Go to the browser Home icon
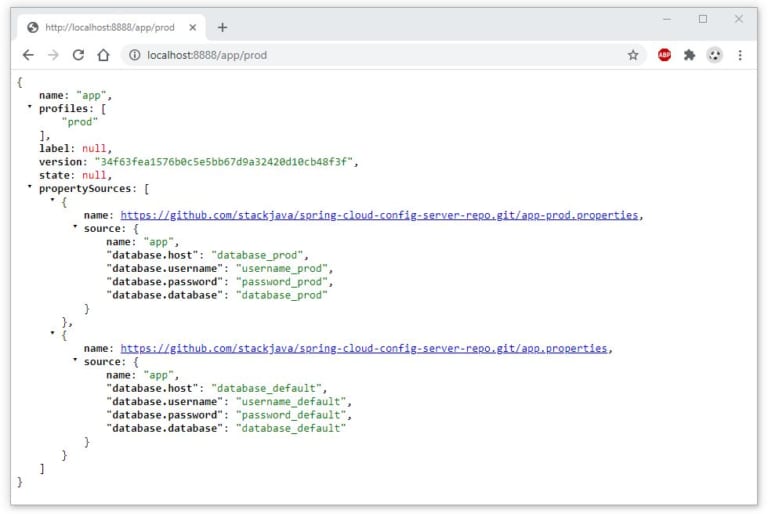768x514 pixels. (x=103, y=55)
